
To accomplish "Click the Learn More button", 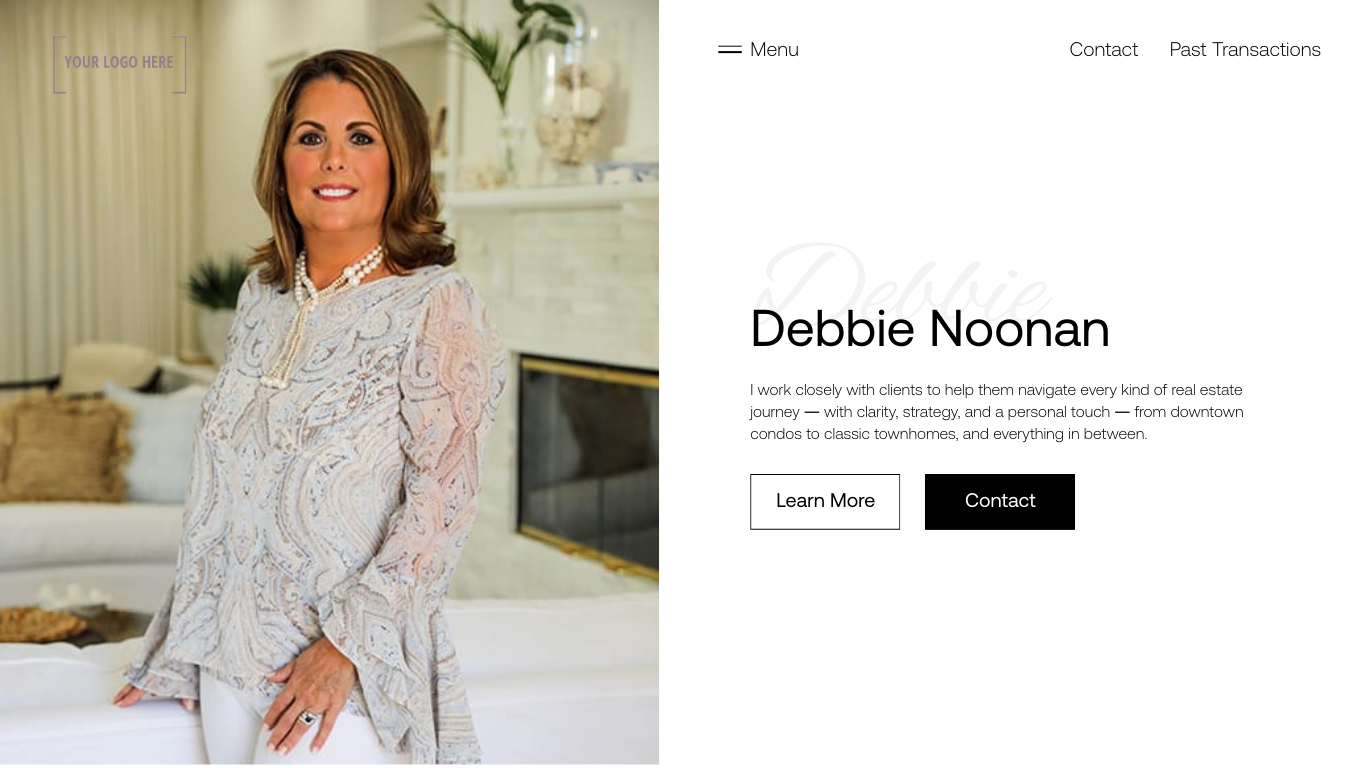I will coord(825,501).
